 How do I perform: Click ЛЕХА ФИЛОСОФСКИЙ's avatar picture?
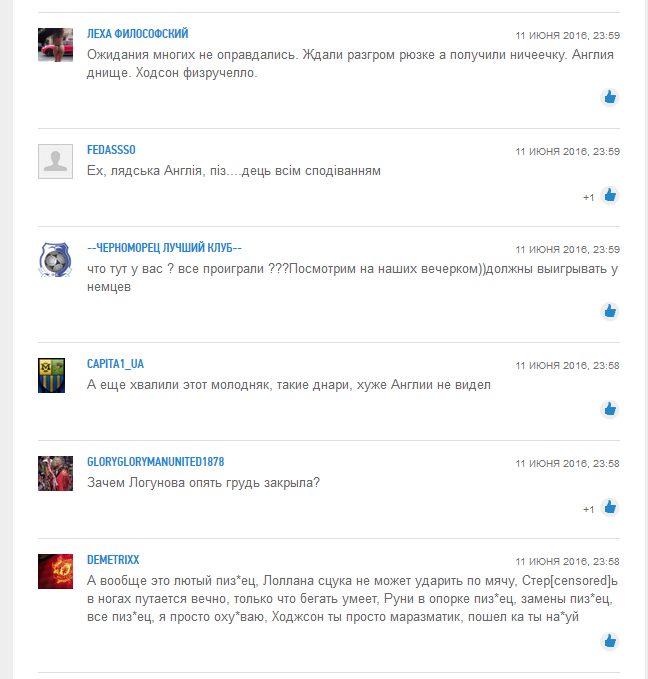[55, 45]
